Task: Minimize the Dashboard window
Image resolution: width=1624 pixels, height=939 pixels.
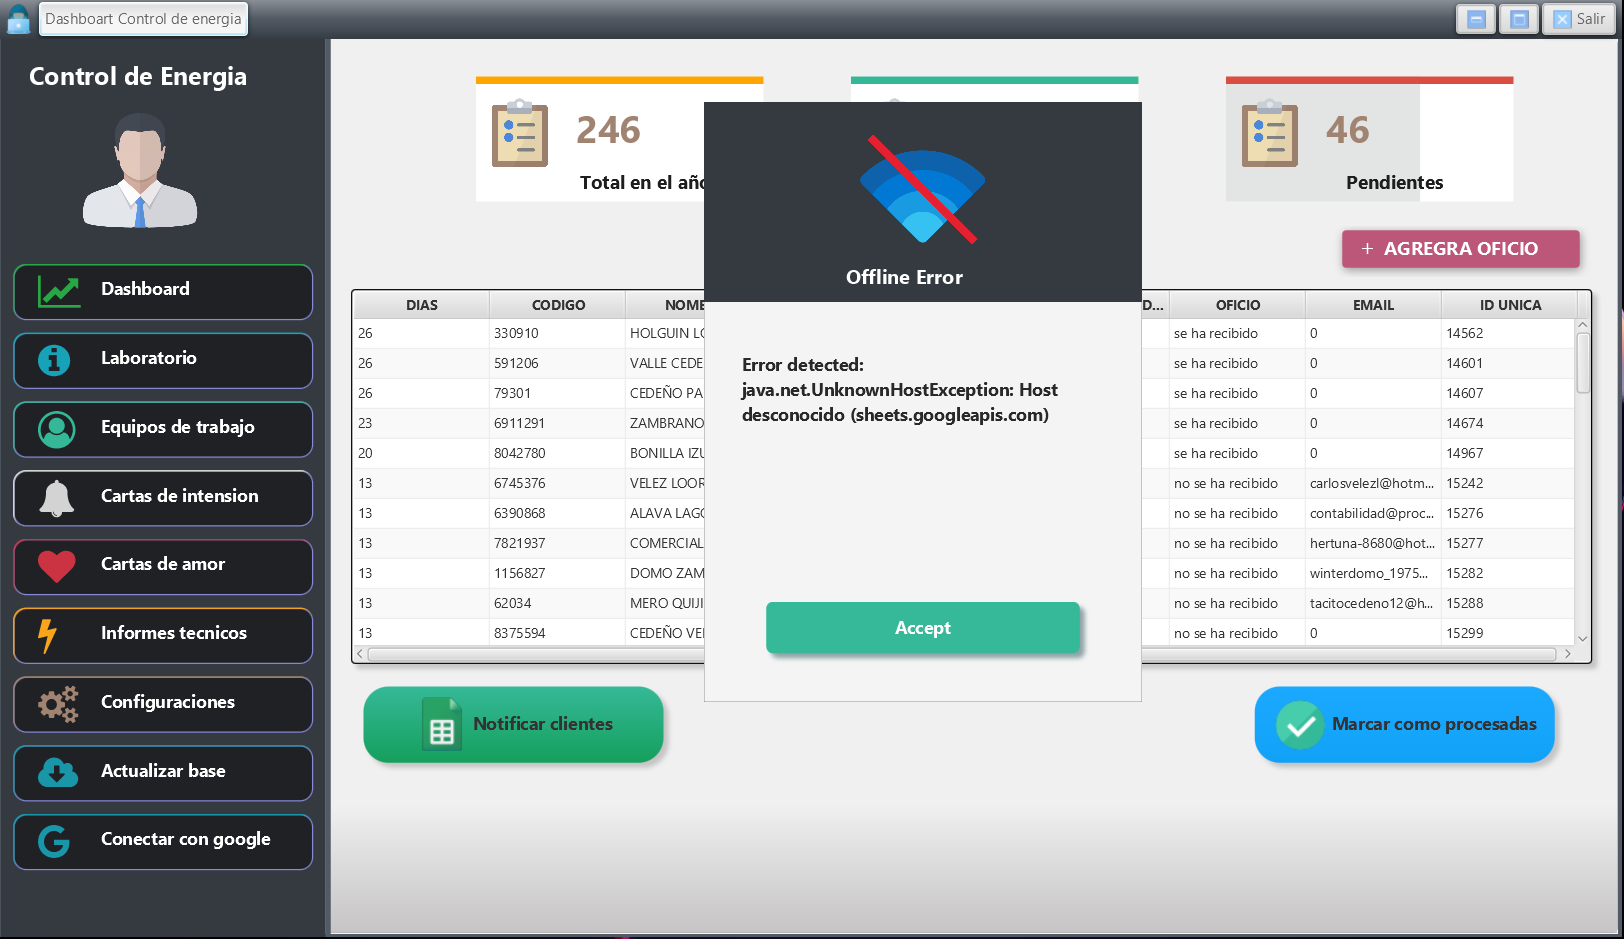Action: pos(1476,19)
